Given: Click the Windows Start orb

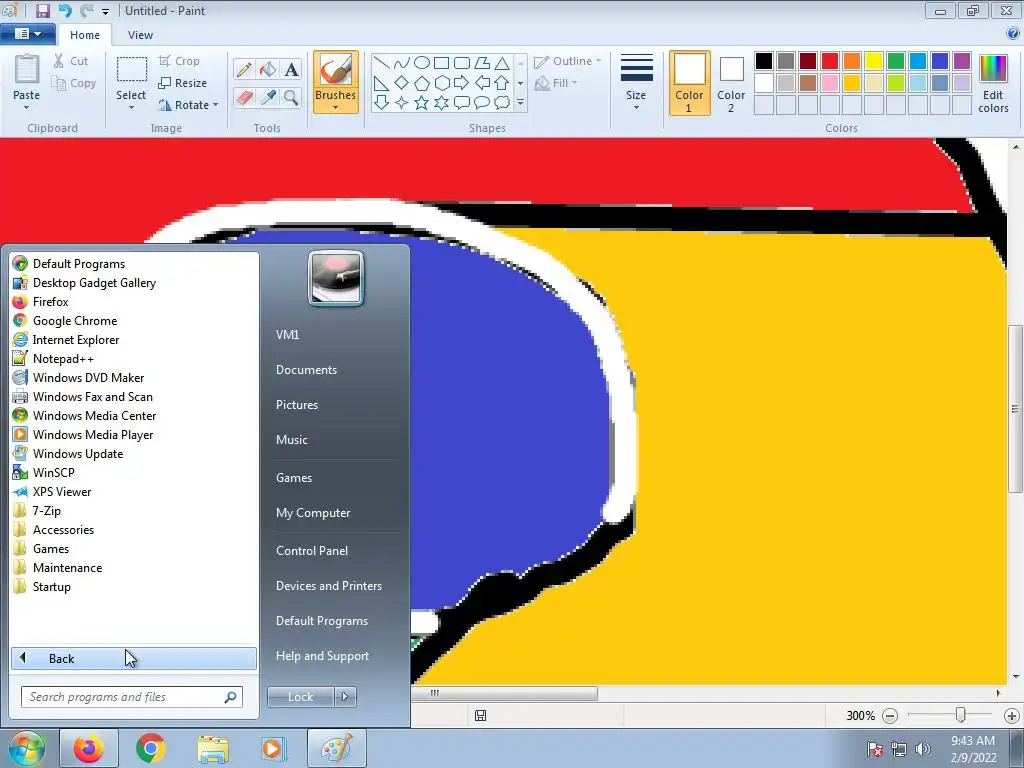Looking at the screenshot, I should point(27,748).
